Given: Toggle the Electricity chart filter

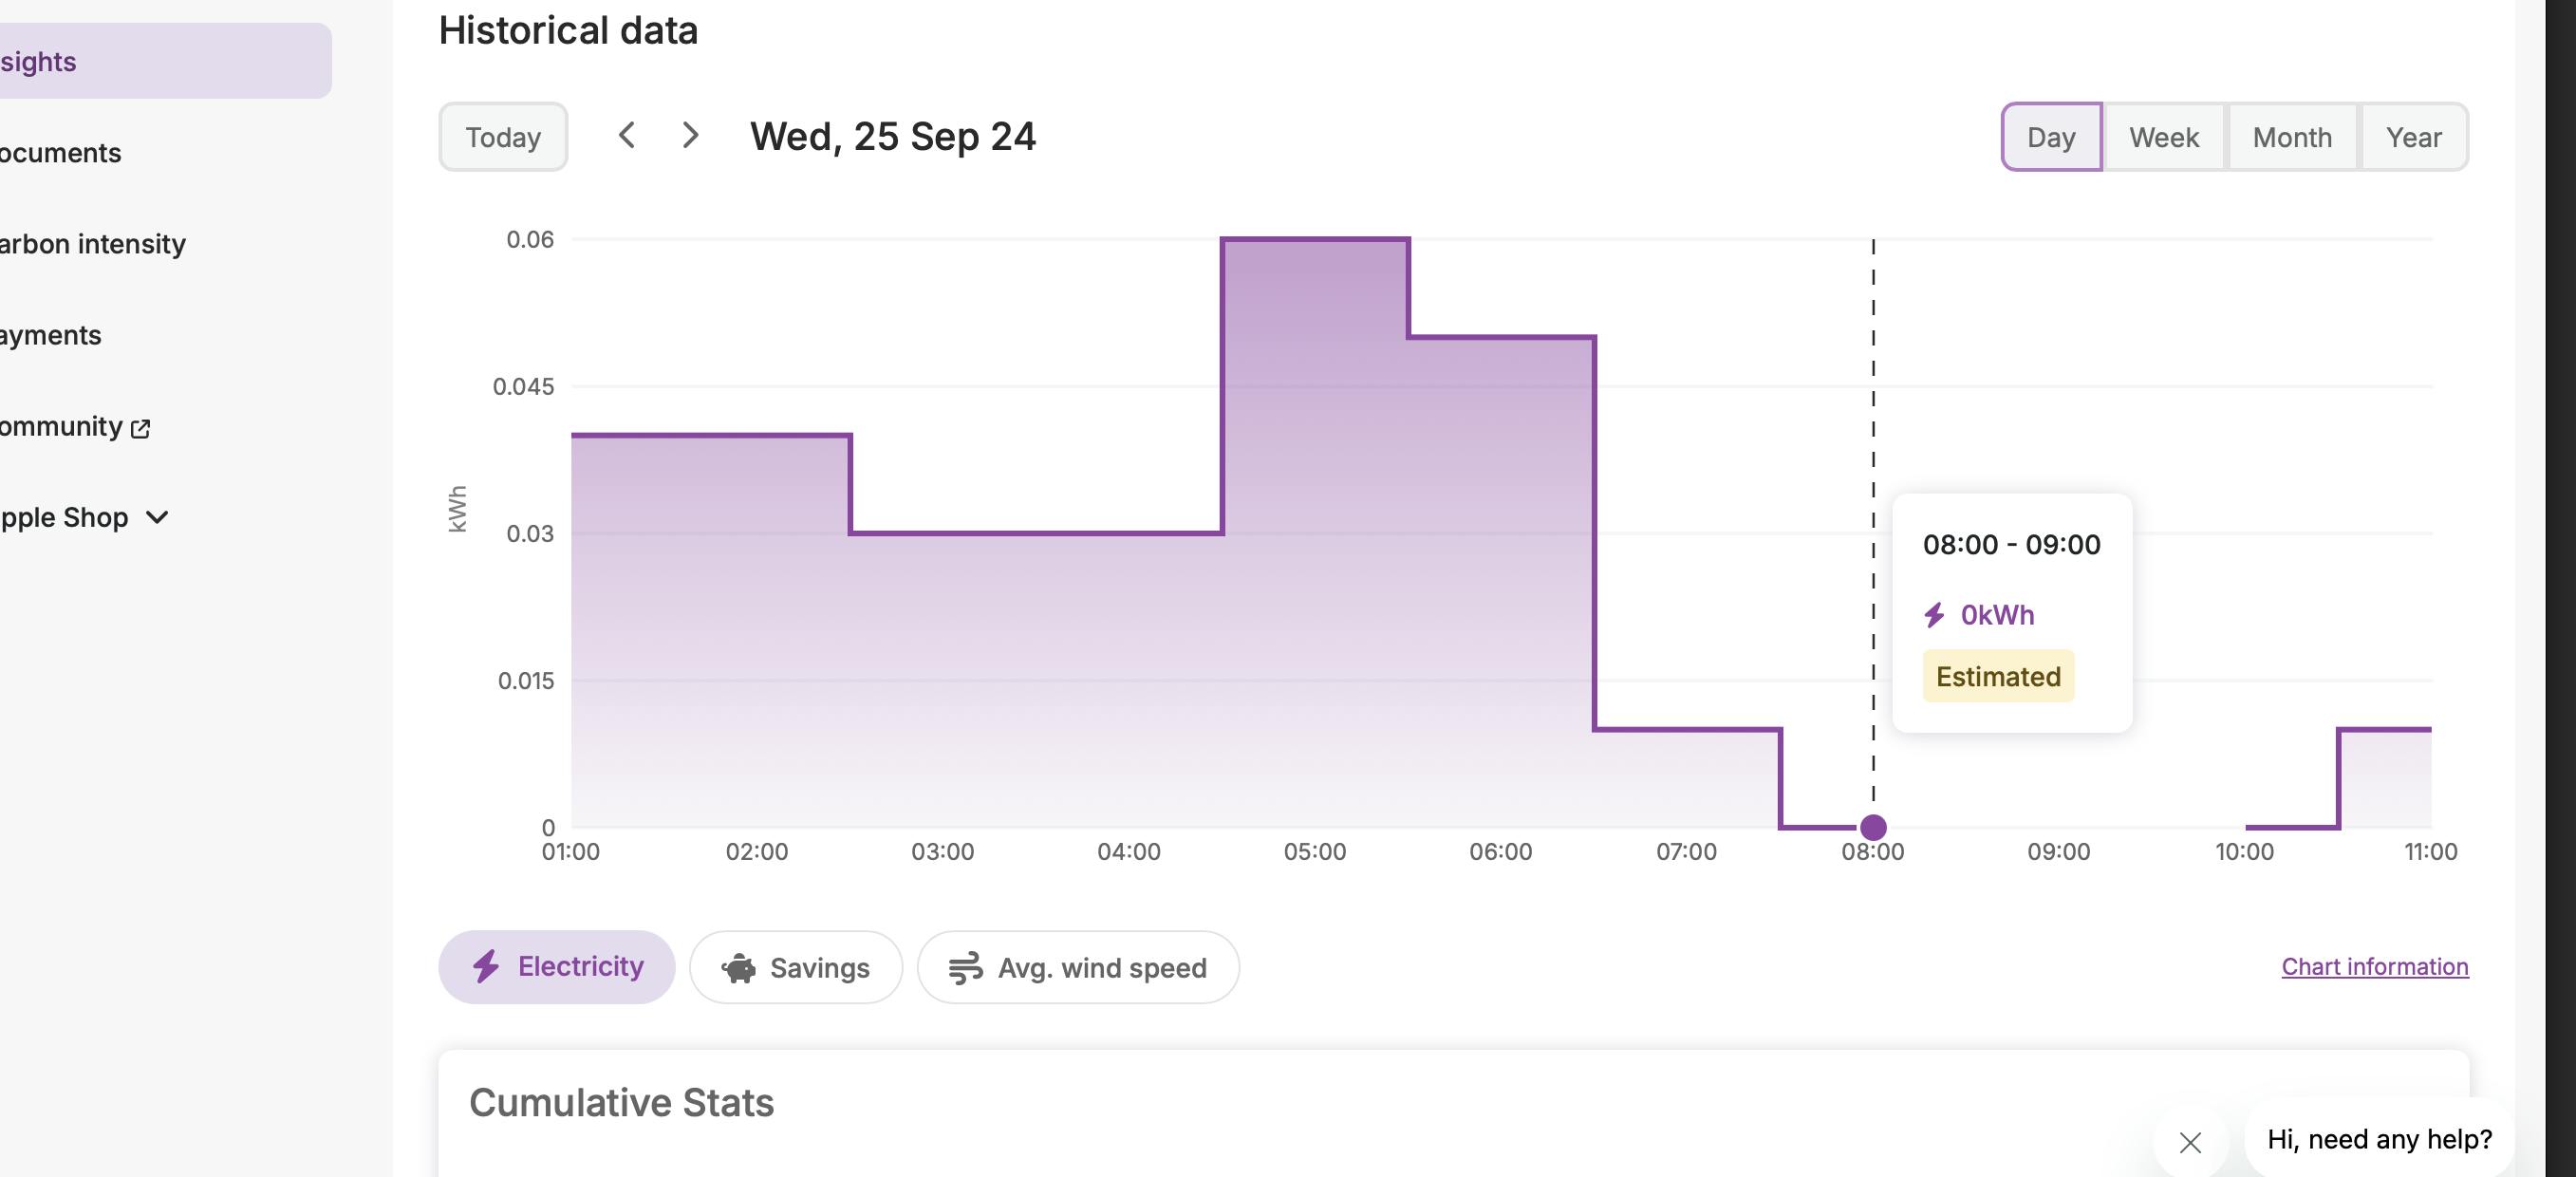Looking at the screenshot, I should click(x=557, y=967).
